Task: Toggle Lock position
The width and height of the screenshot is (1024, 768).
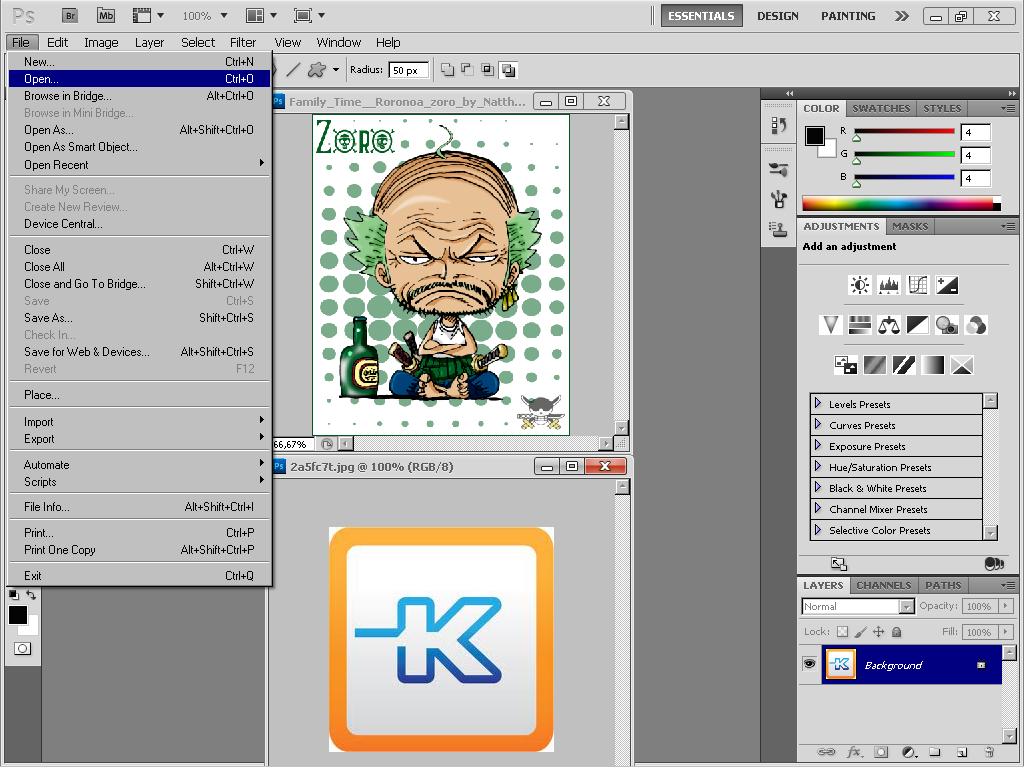Action: (878, 632)
